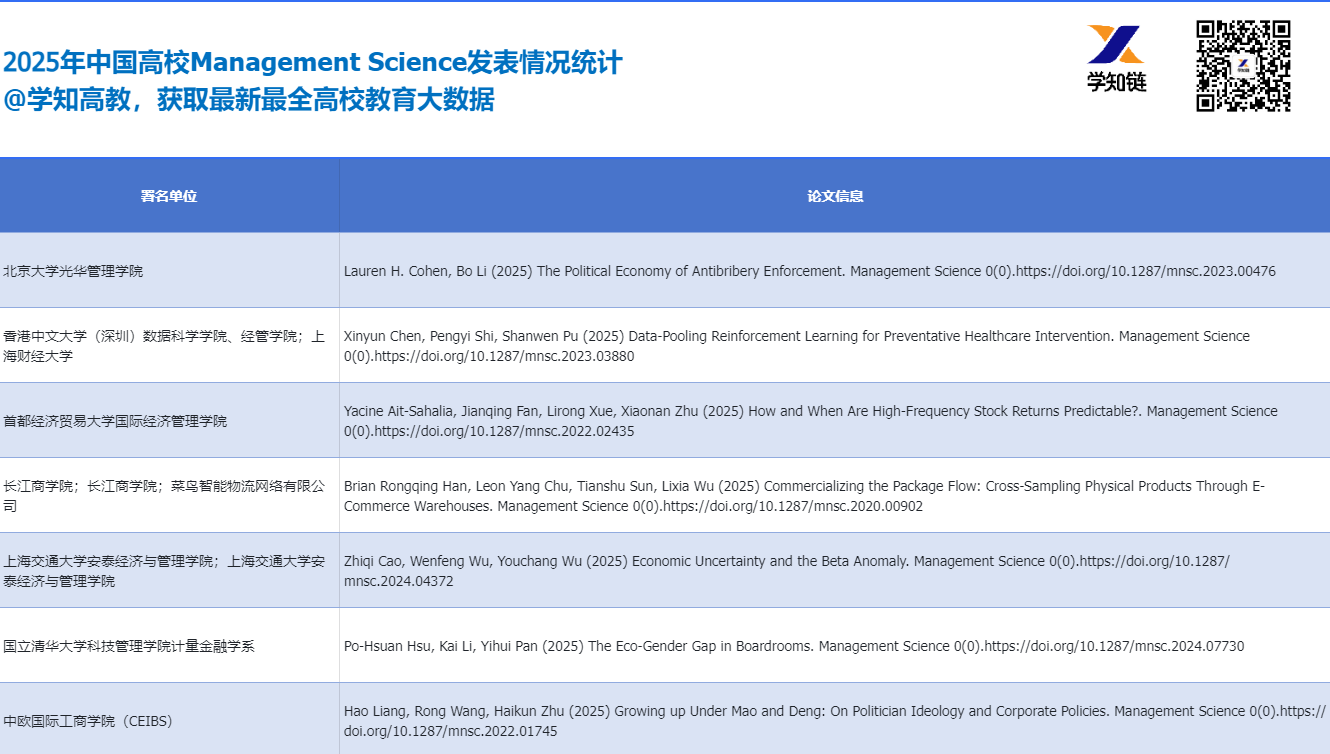Open the Data-Pooling Reinforcement Learning paper entry
1330x754 pixels.
tap(796, 346)
